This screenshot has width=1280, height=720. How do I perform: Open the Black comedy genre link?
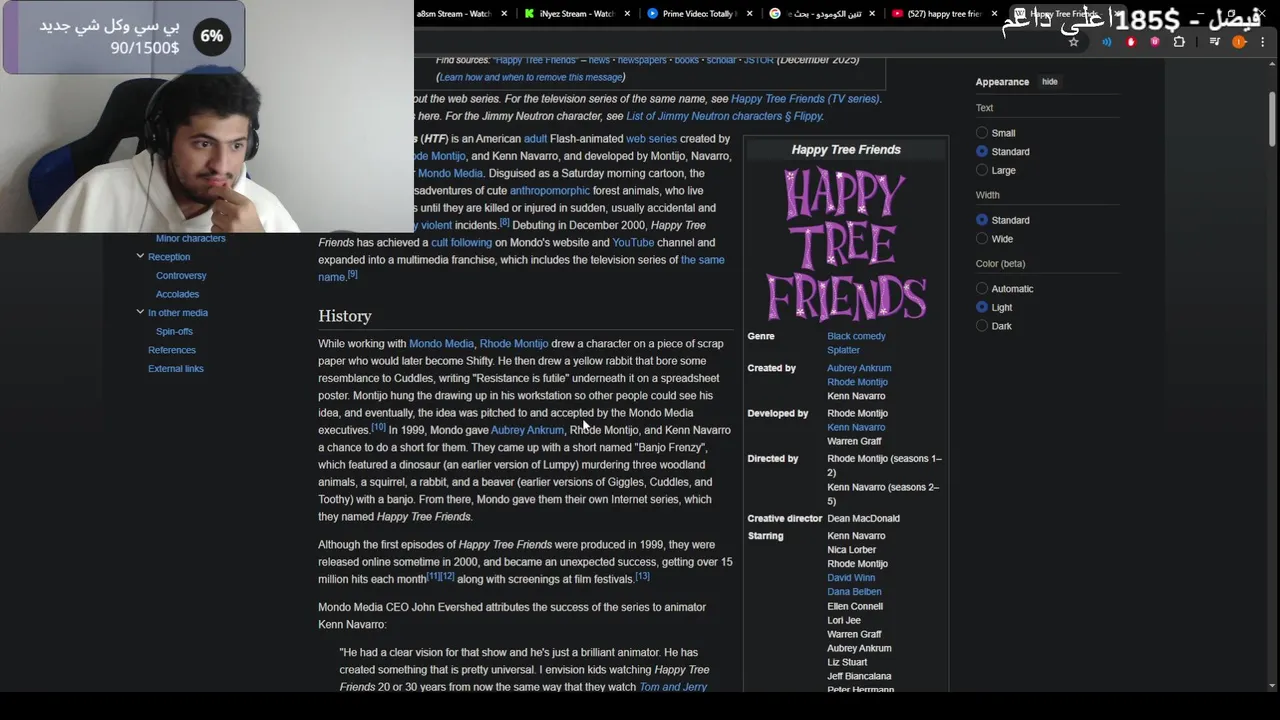856,336
